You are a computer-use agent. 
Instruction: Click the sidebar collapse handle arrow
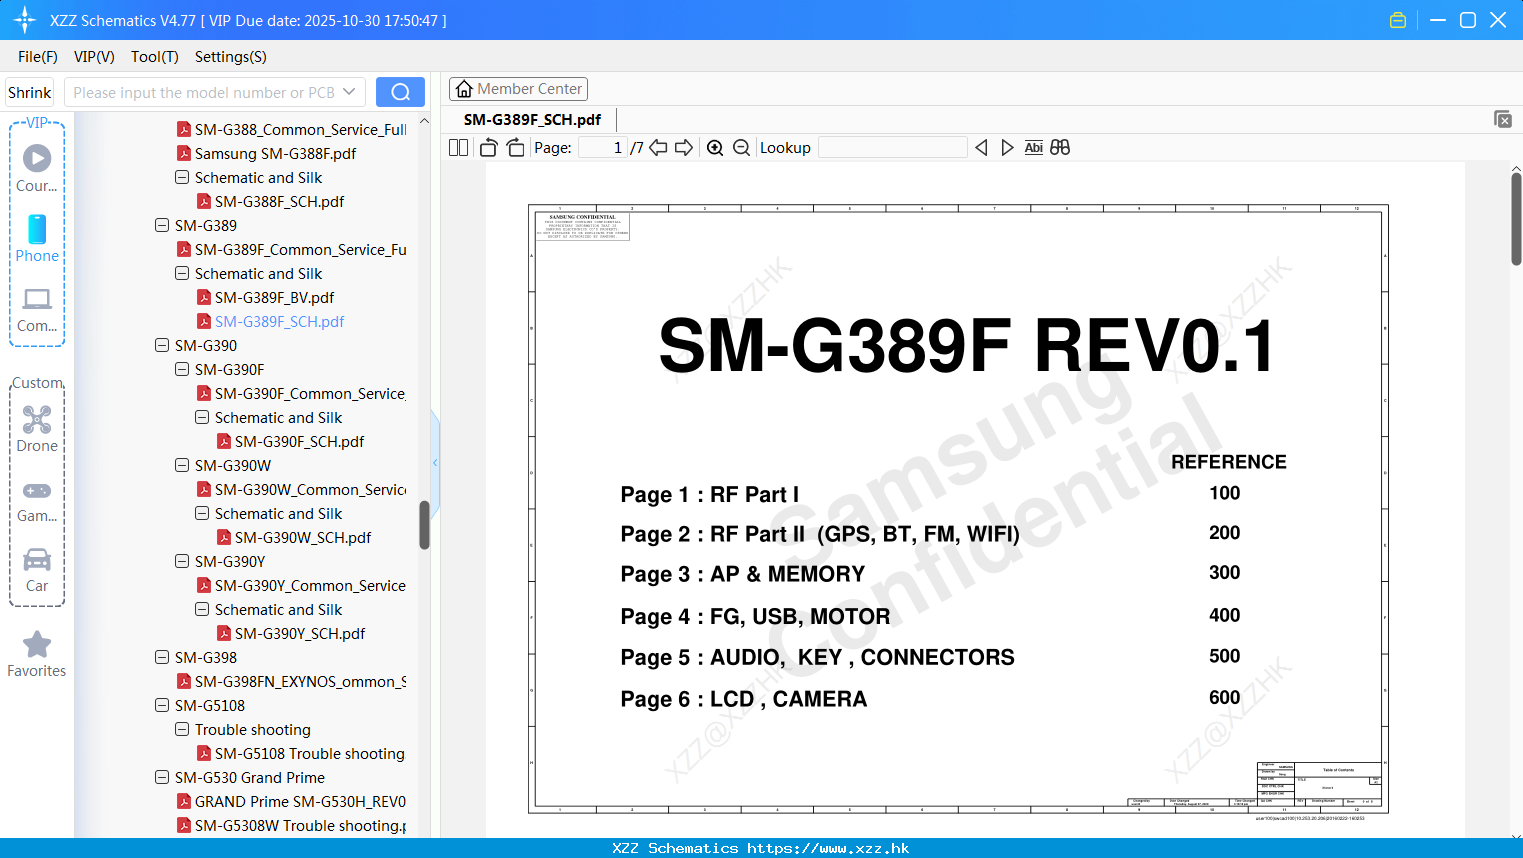click(435, 462)
